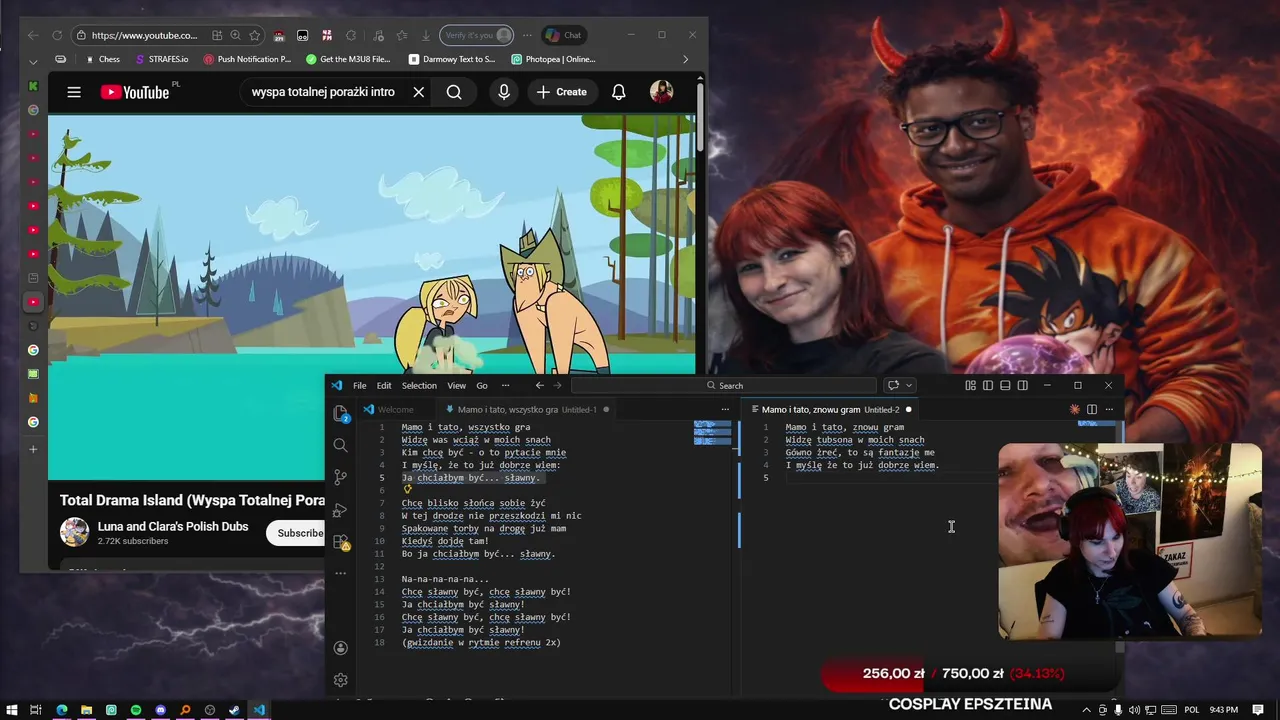This screenshot has height=720, width=1280.
Task: Open VS Code Accounts icon
Action: point(340,648)
